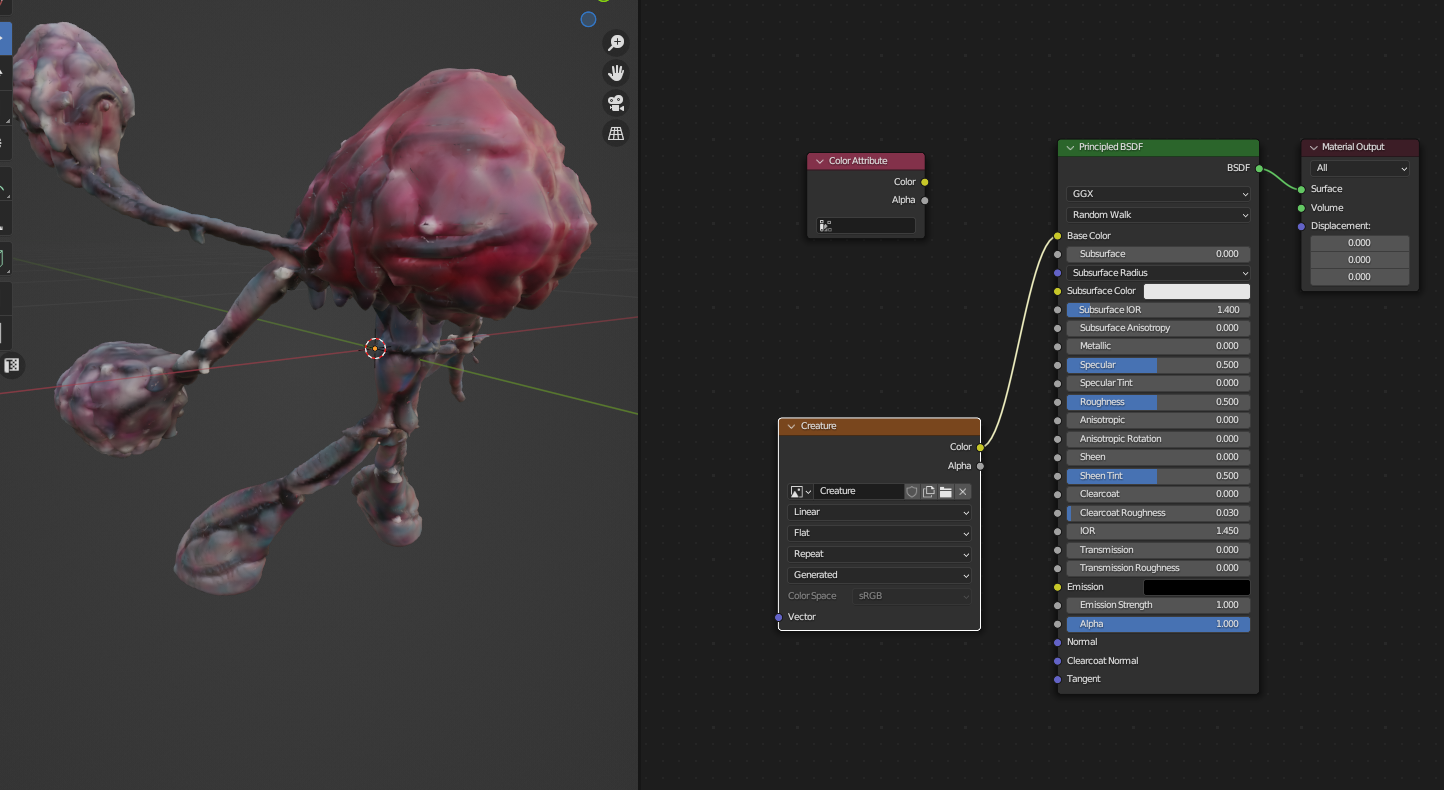Click the Subsurface IOR slider
Screen dimensions: 1444x790
point(1158,310)
